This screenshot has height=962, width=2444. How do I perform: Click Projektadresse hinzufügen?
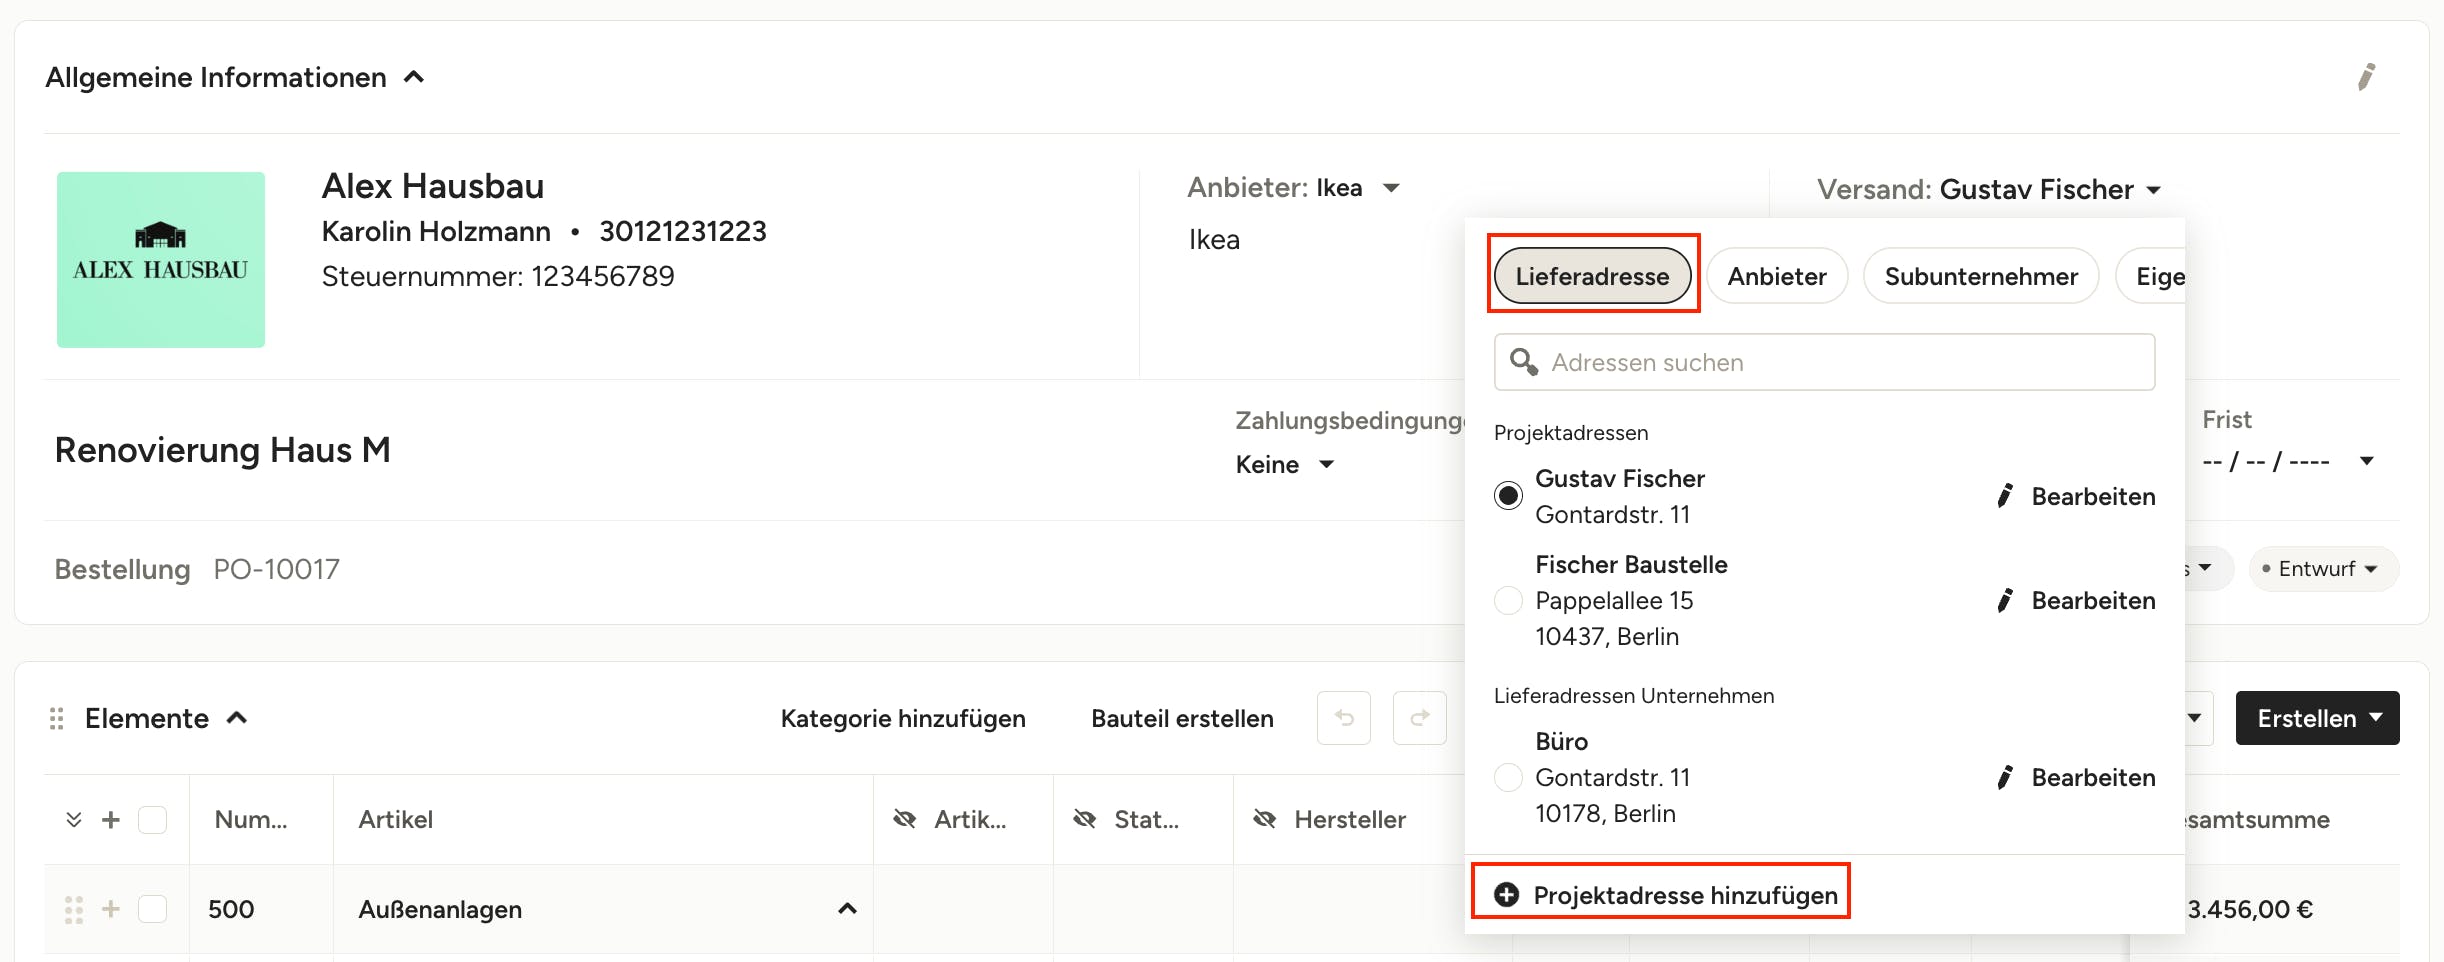[1665, 895]
